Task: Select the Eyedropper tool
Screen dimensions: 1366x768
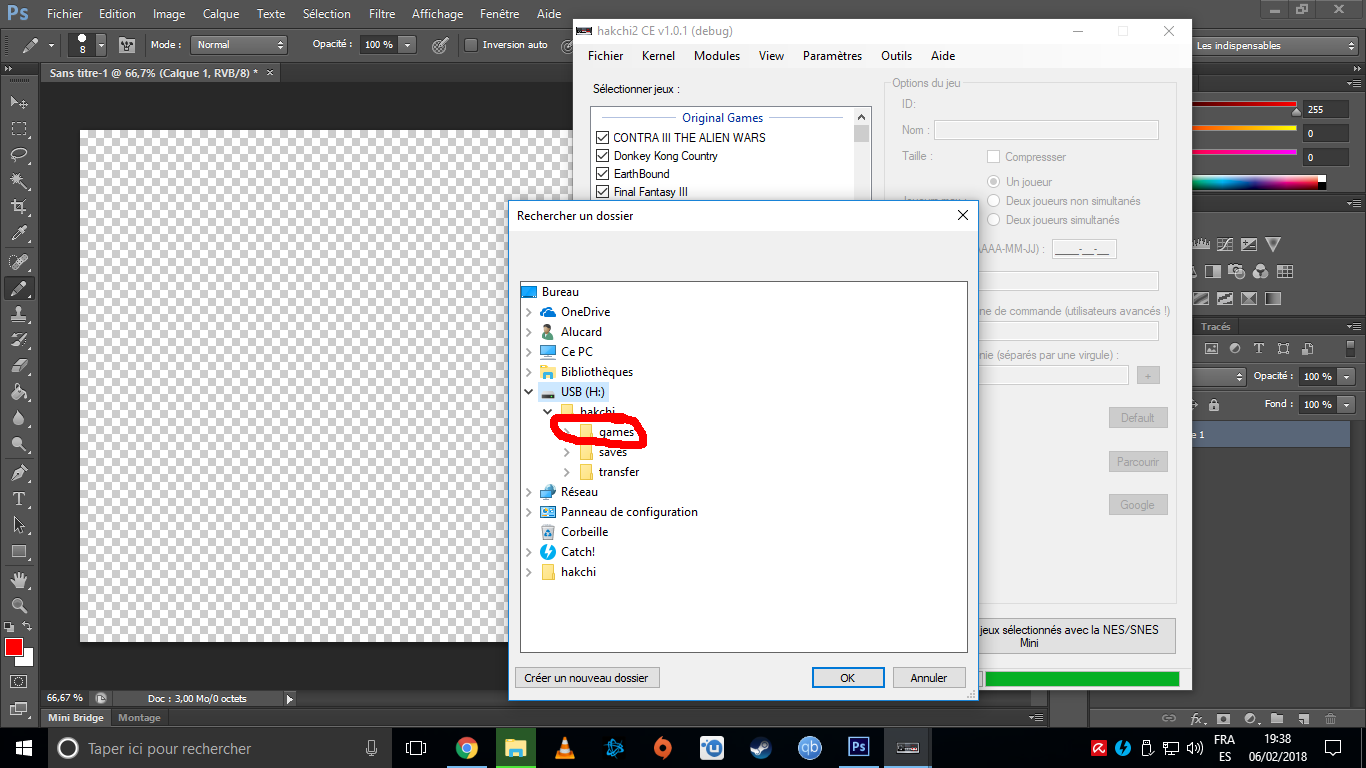Action: [x=19, y=233]
